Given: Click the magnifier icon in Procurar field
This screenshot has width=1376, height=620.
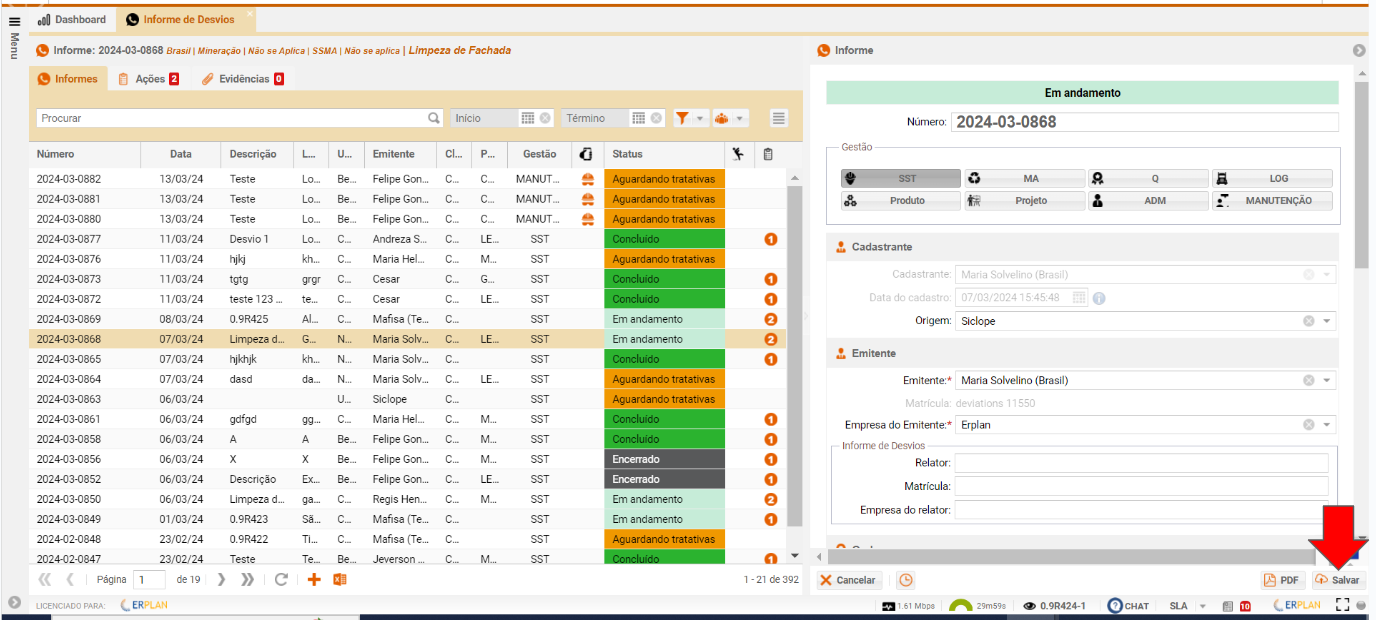Looking at the screenshot, I should 434,118.
